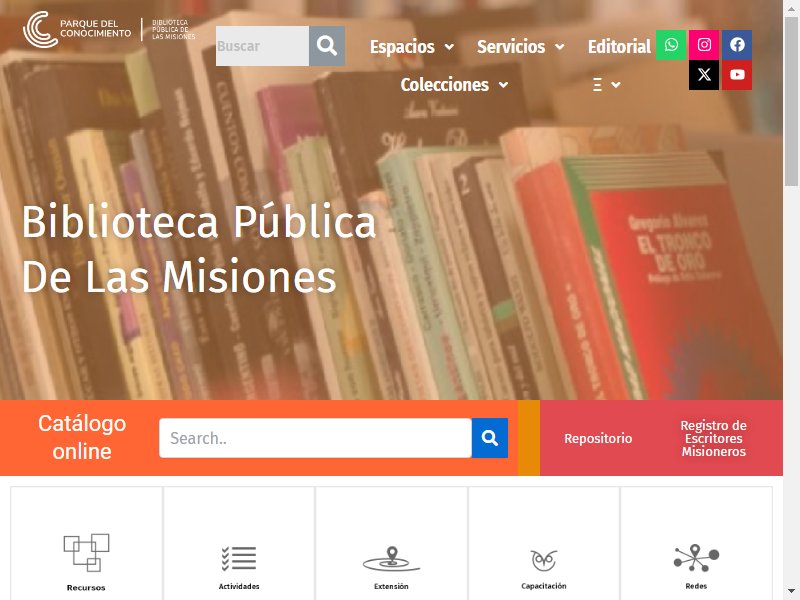Screen dimensions: 800x600
Task: Open the Extensión map pin icon
Action: (391, 558)
